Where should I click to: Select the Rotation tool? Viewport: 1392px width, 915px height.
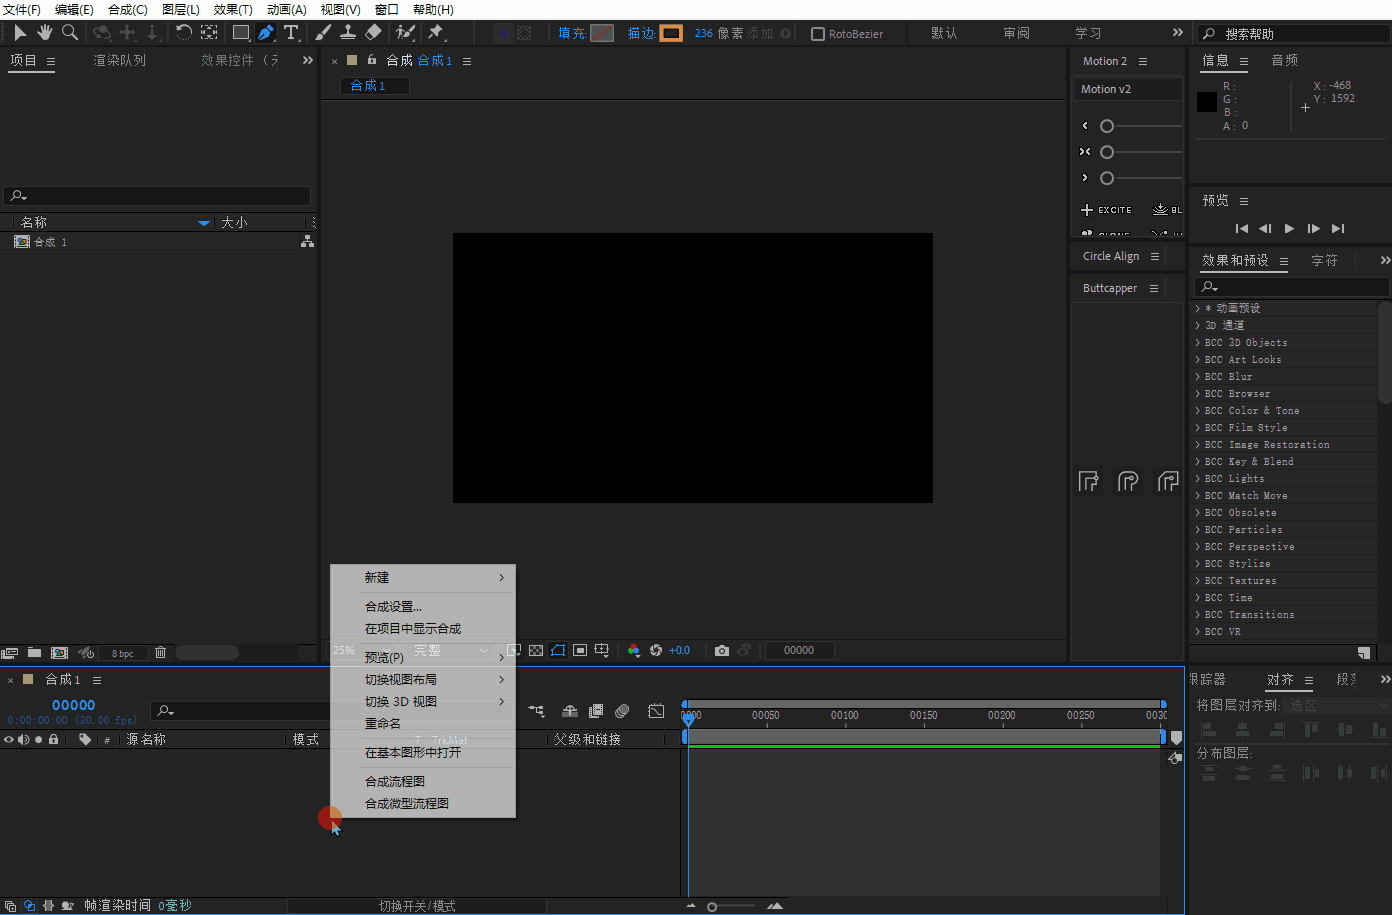pyautogui.click(x=183, y=33)
